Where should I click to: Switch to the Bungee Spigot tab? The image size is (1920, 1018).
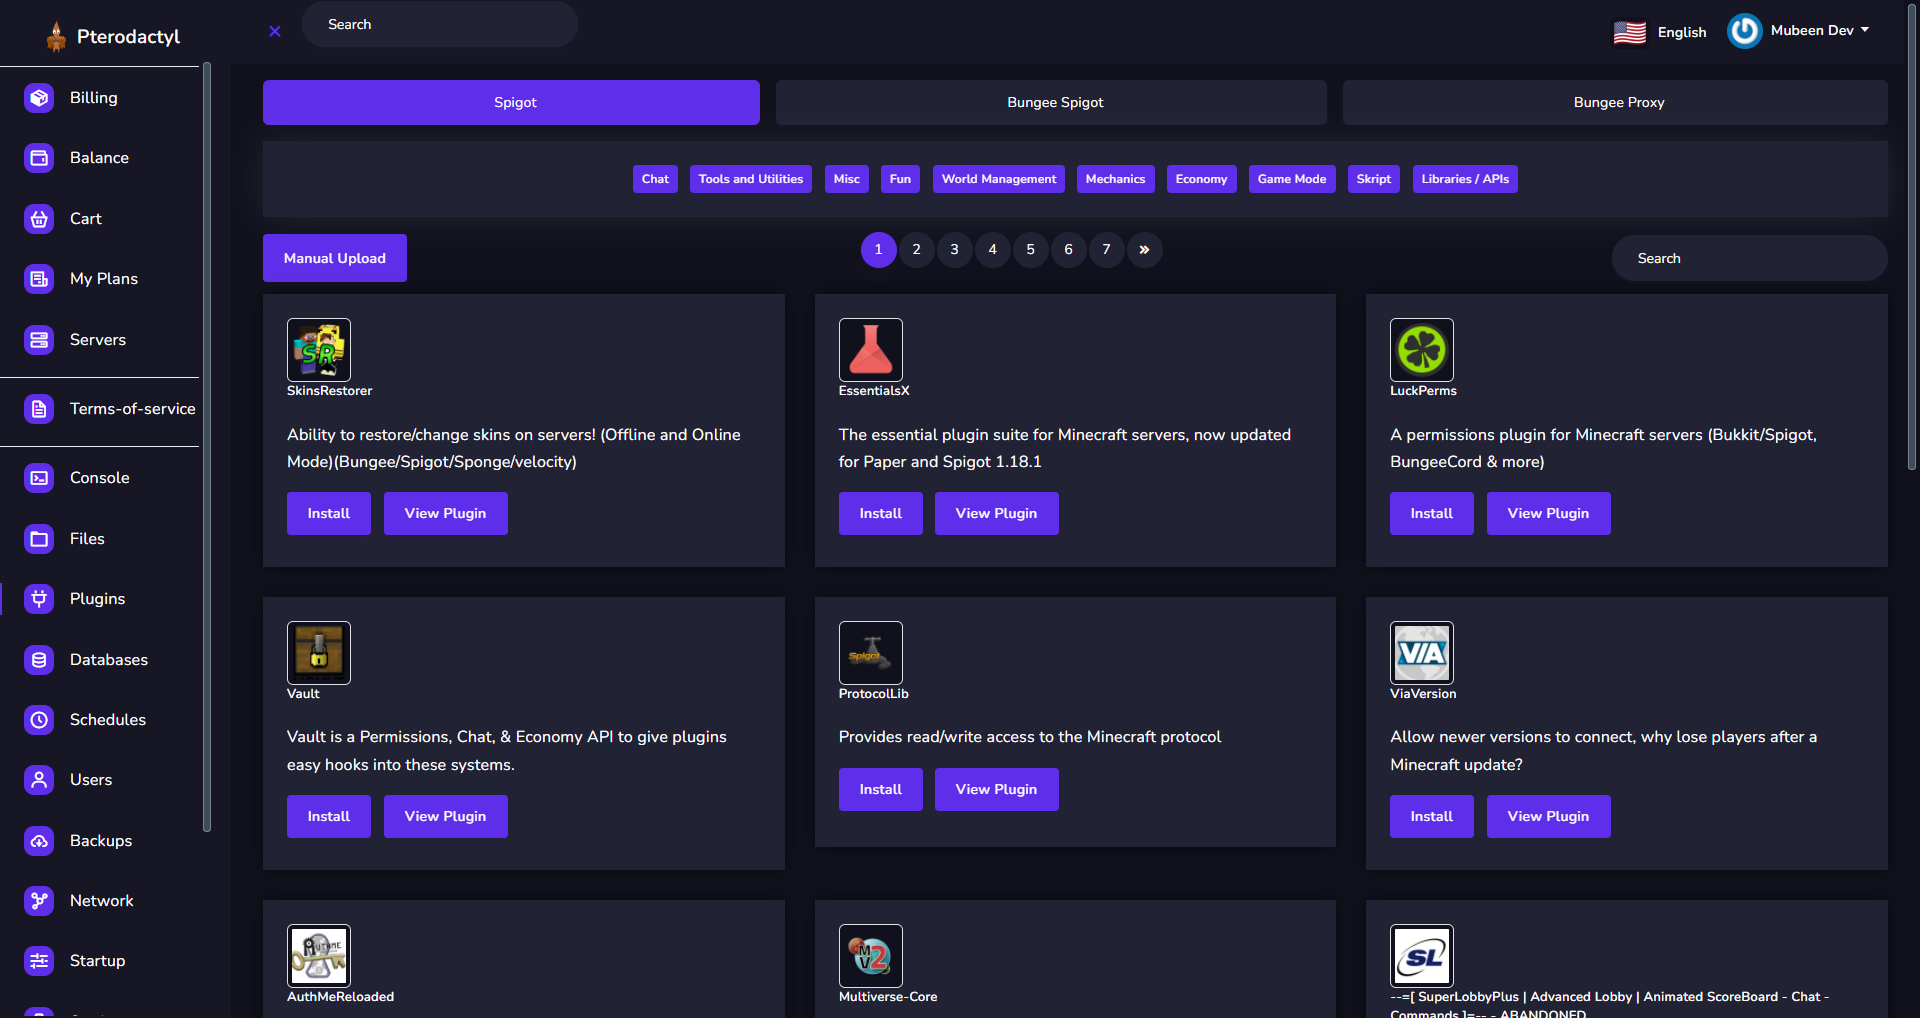(1054, 103)
